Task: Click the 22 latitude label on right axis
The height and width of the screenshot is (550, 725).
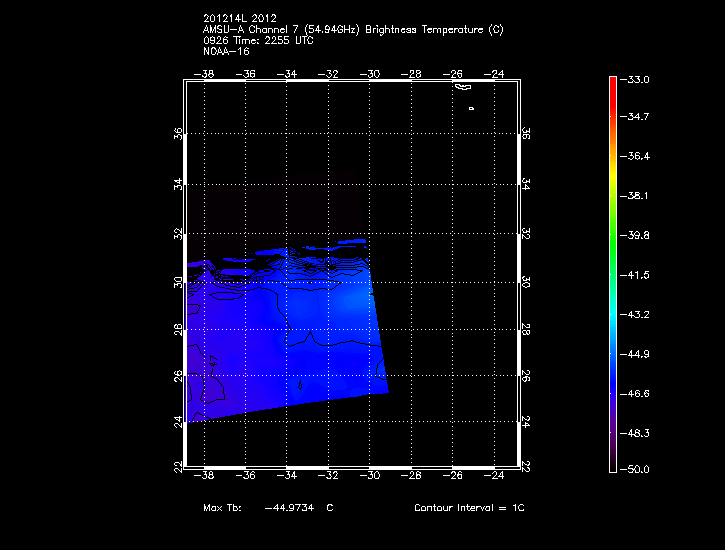Action: click(527, 467)
